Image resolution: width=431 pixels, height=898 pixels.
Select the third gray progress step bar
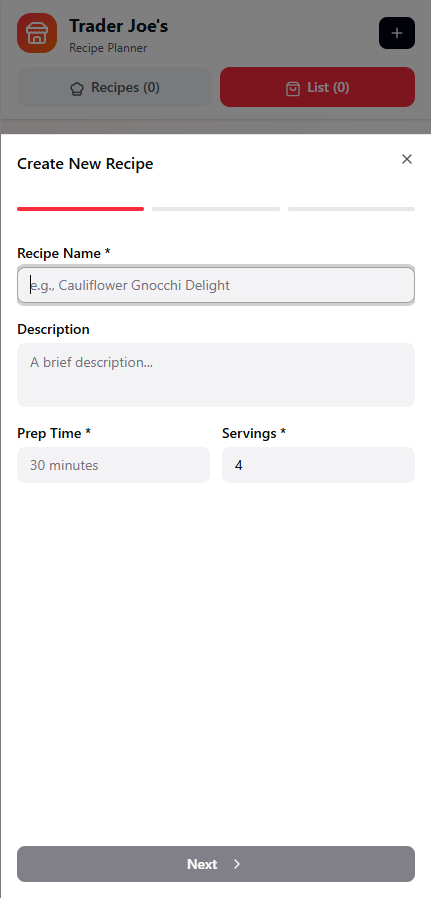[x=351, y=209]
